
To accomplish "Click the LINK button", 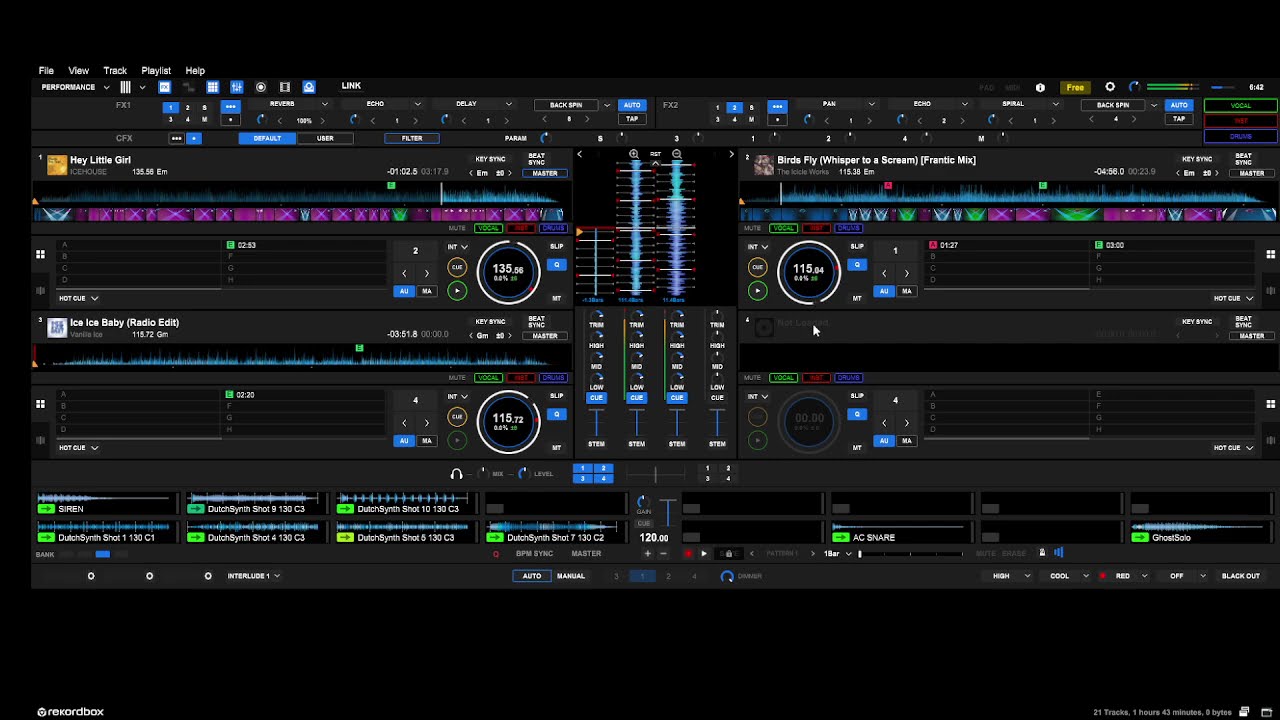I will [x=351, y=86].
